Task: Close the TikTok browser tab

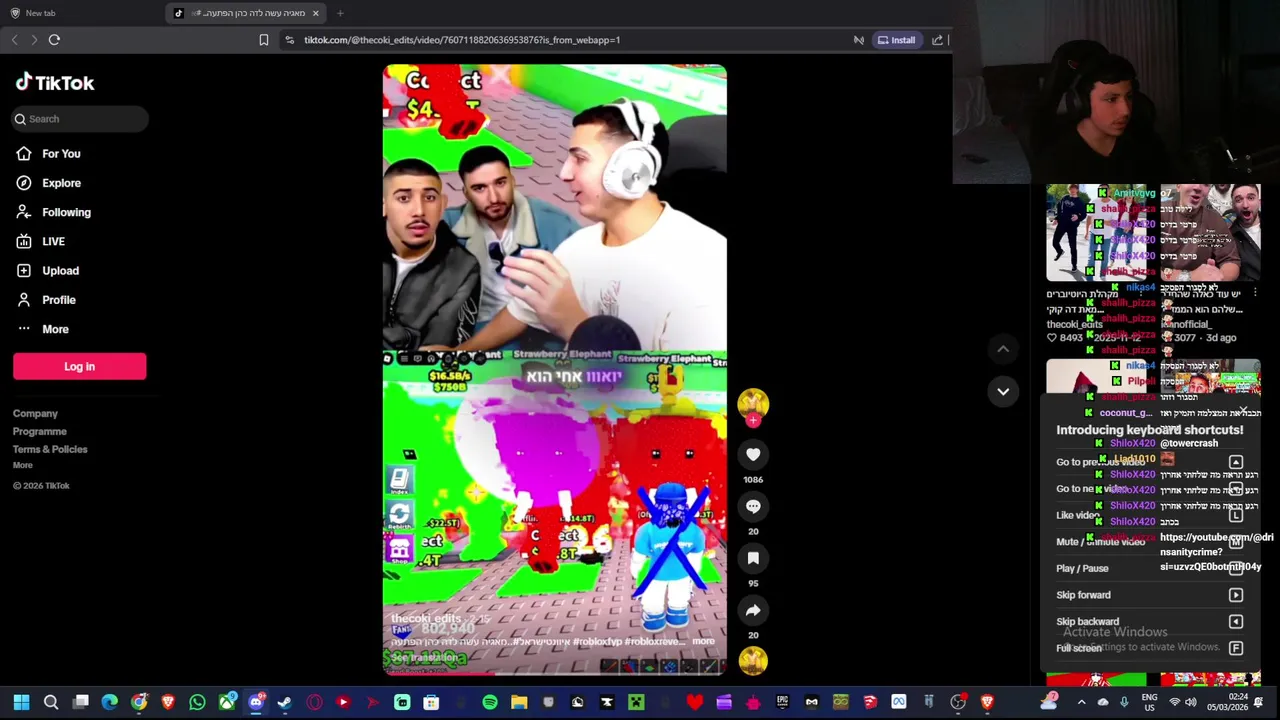Action: [x=316, y=13]
